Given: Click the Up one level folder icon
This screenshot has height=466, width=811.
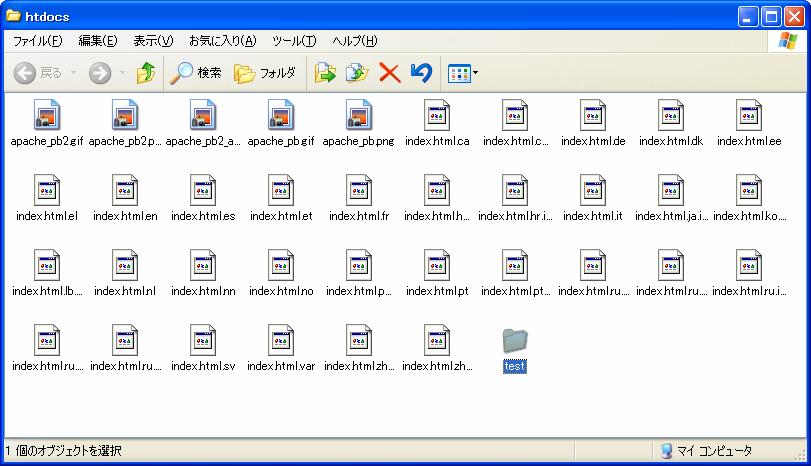Looking at the screenshot, I should (x=146, y=73).
